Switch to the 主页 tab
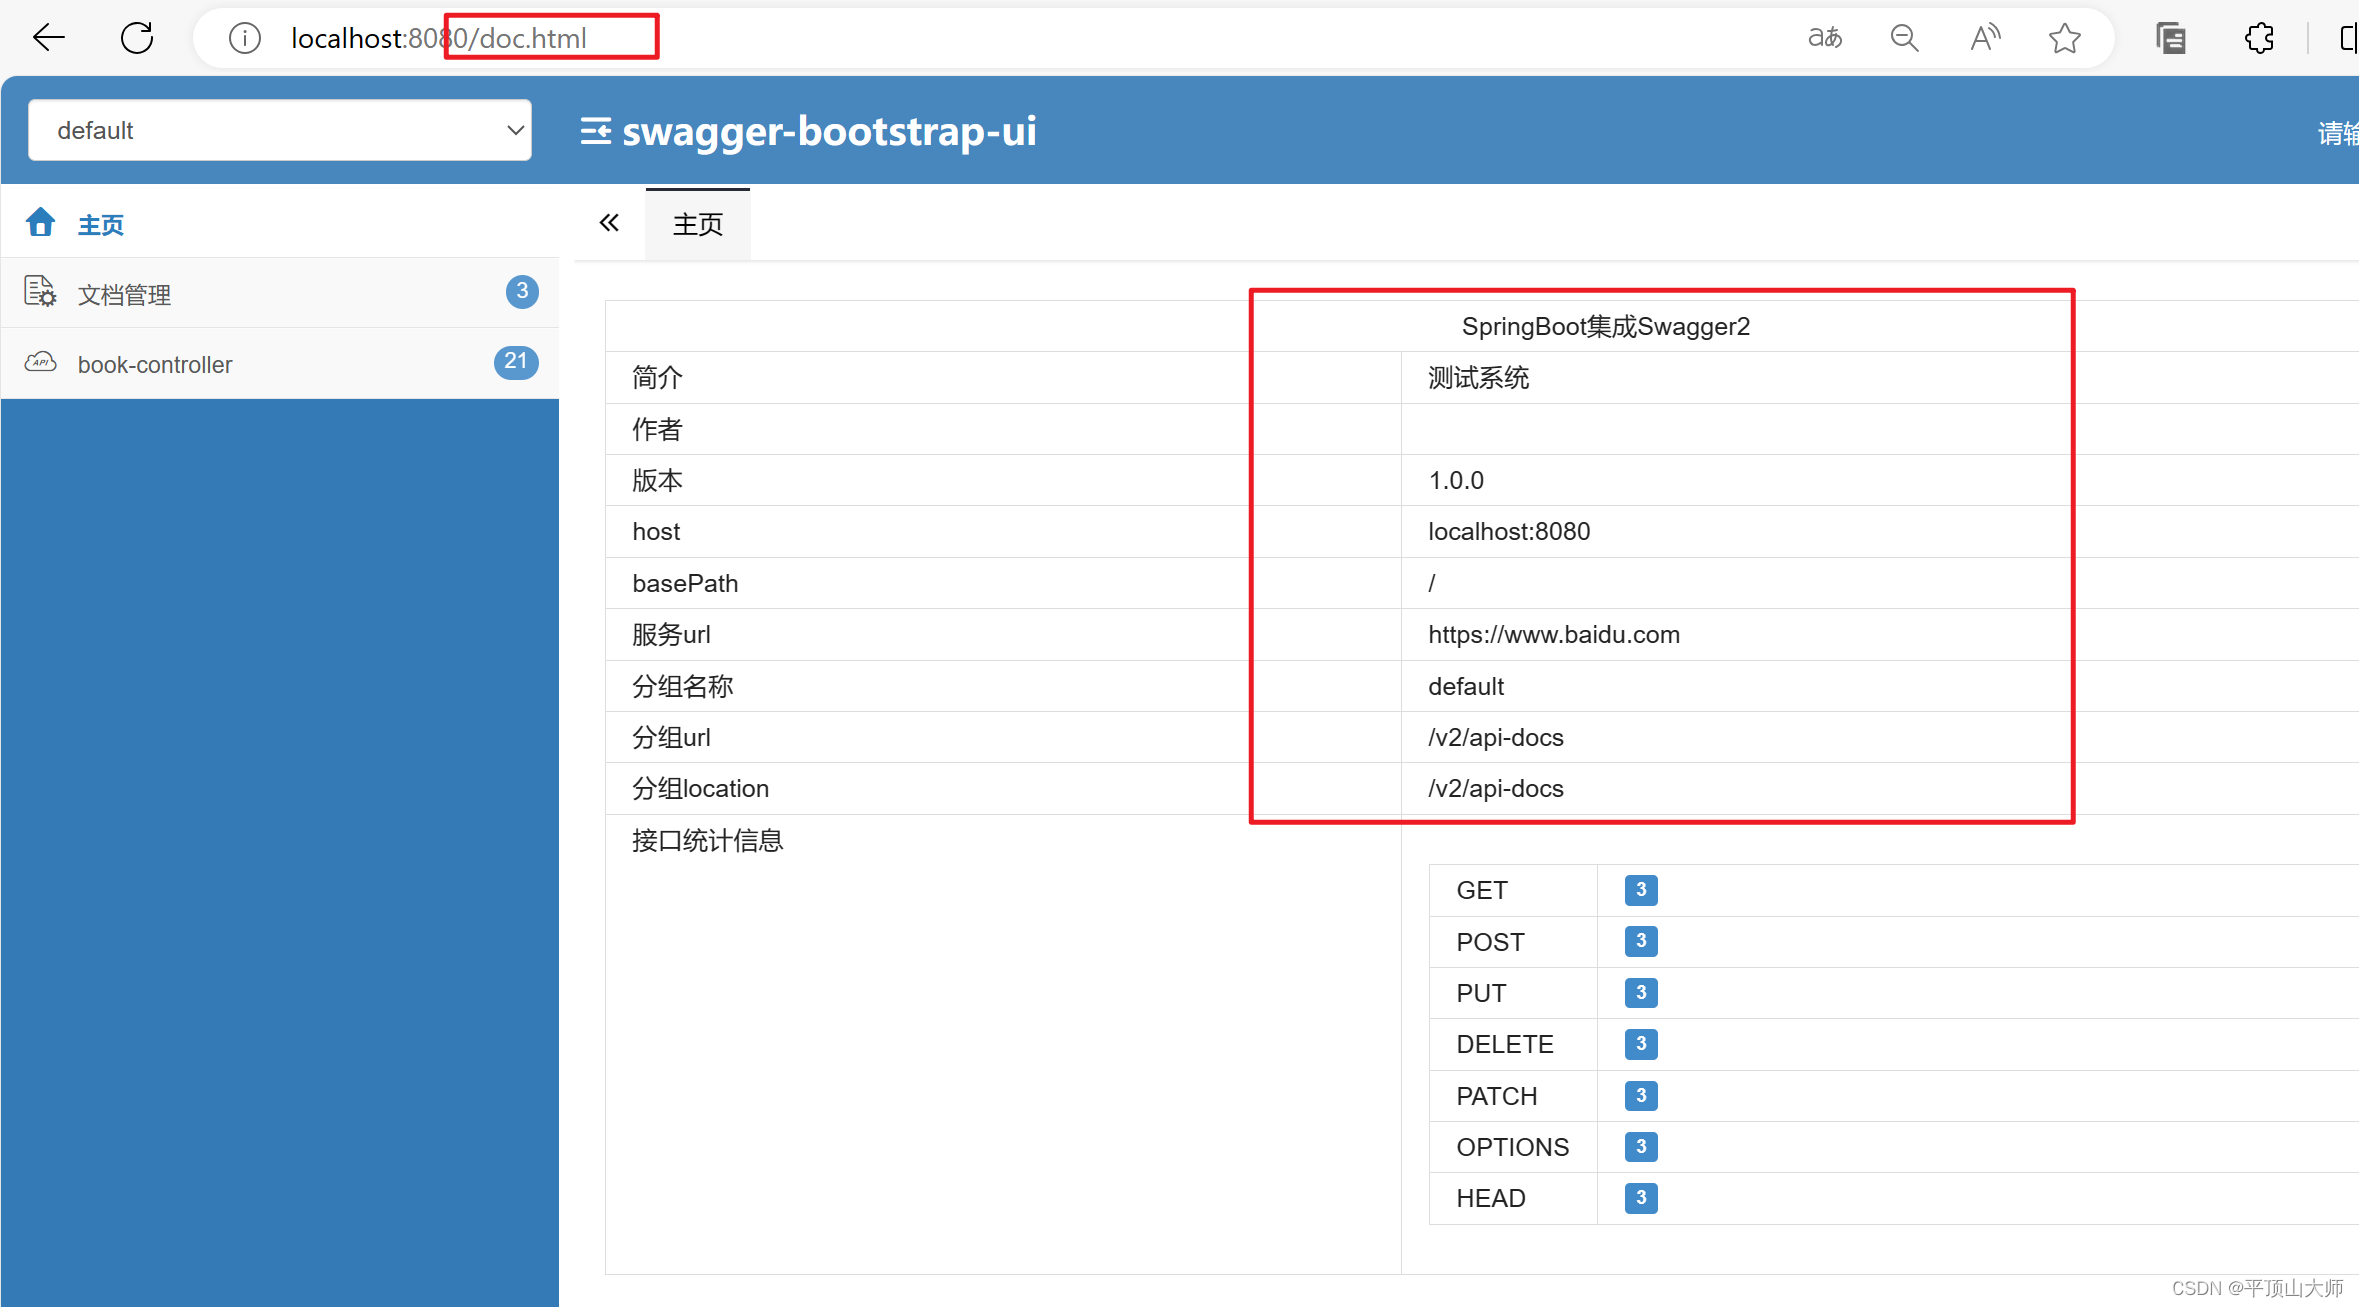Image resolution: width=2359 pixels, height=1307 pixels. pyautogui.click(x=697, y=224)
